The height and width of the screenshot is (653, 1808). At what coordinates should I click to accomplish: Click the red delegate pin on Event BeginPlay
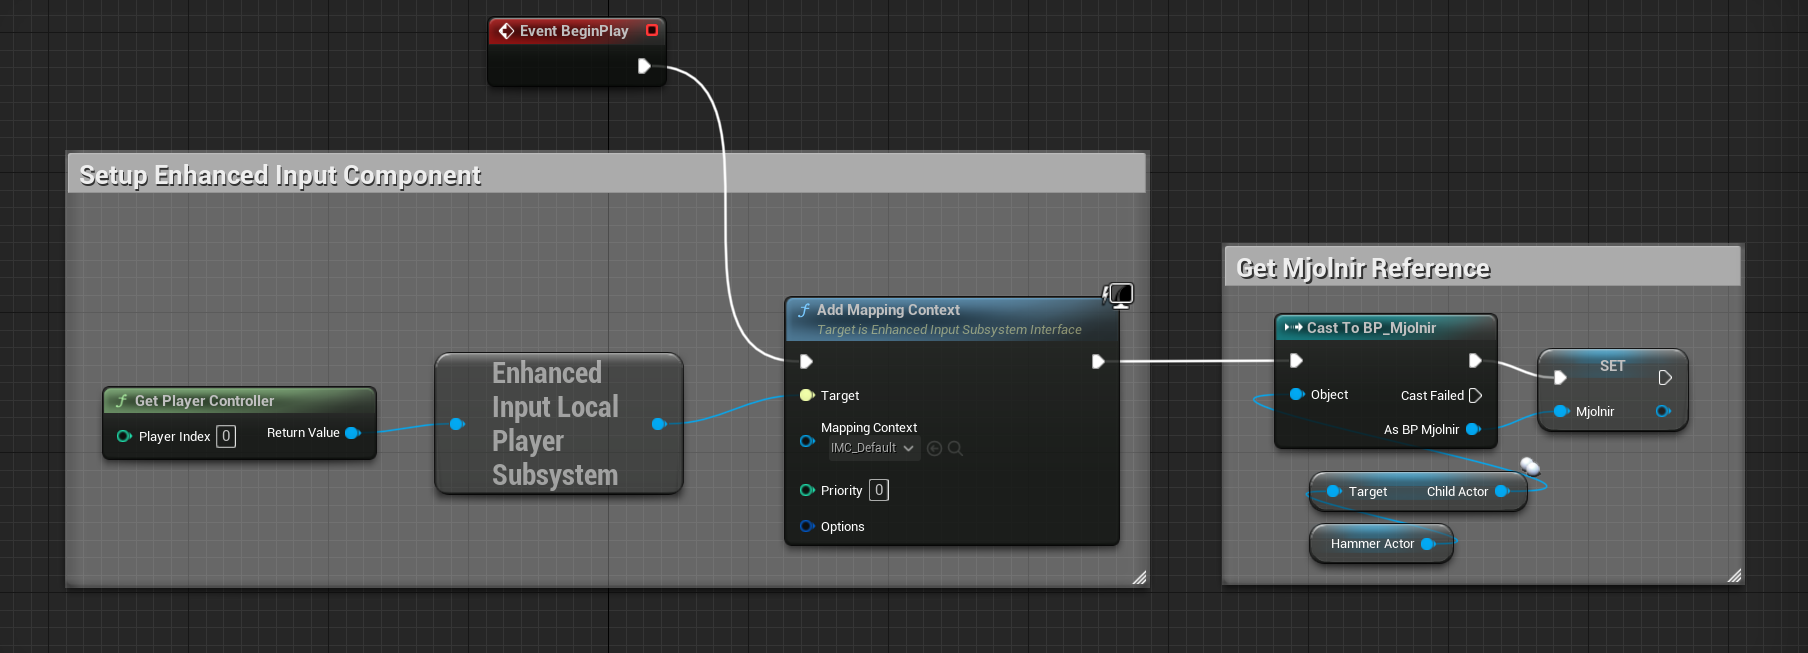click(x=652, y=31)
